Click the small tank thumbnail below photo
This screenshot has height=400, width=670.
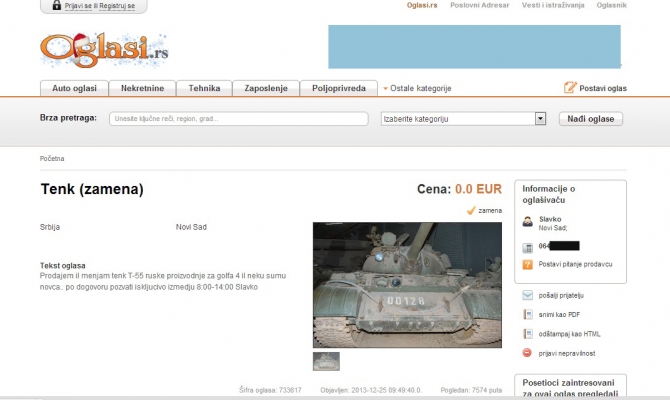pos(326,361)
